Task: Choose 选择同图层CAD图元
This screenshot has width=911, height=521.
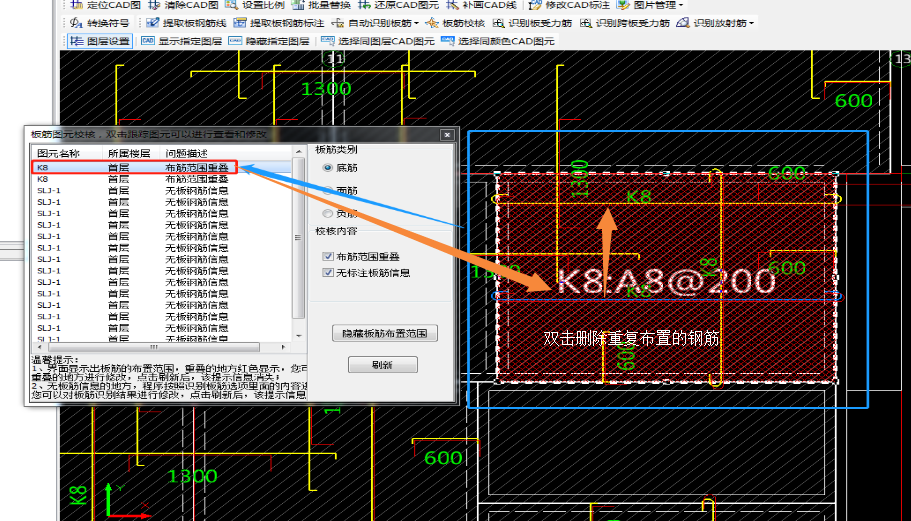Action: 378,41
